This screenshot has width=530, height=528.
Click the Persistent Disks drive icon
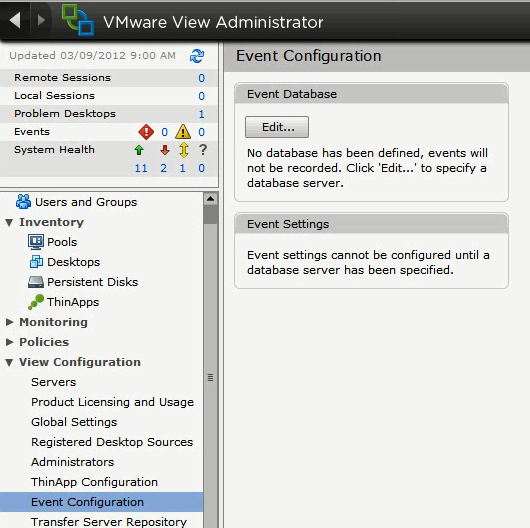pyautogui.click(x=36, y=282)
